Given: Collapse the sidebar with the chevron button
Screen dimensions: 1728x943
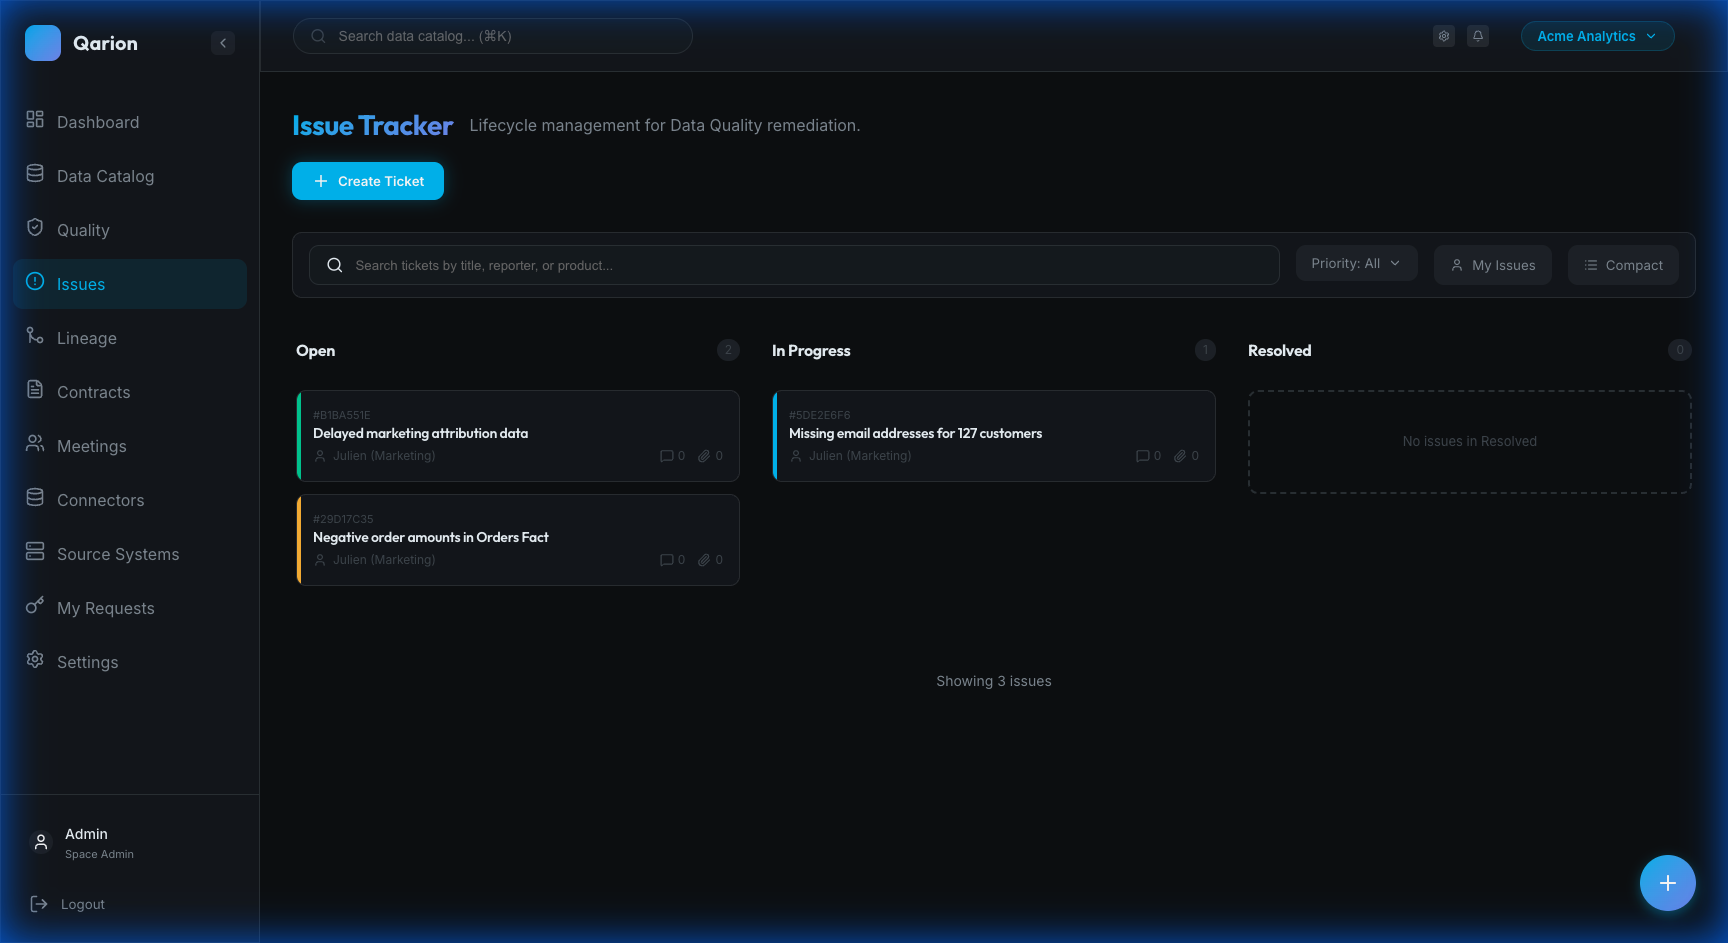Looking at the screenshot, I should coord(223,43).
